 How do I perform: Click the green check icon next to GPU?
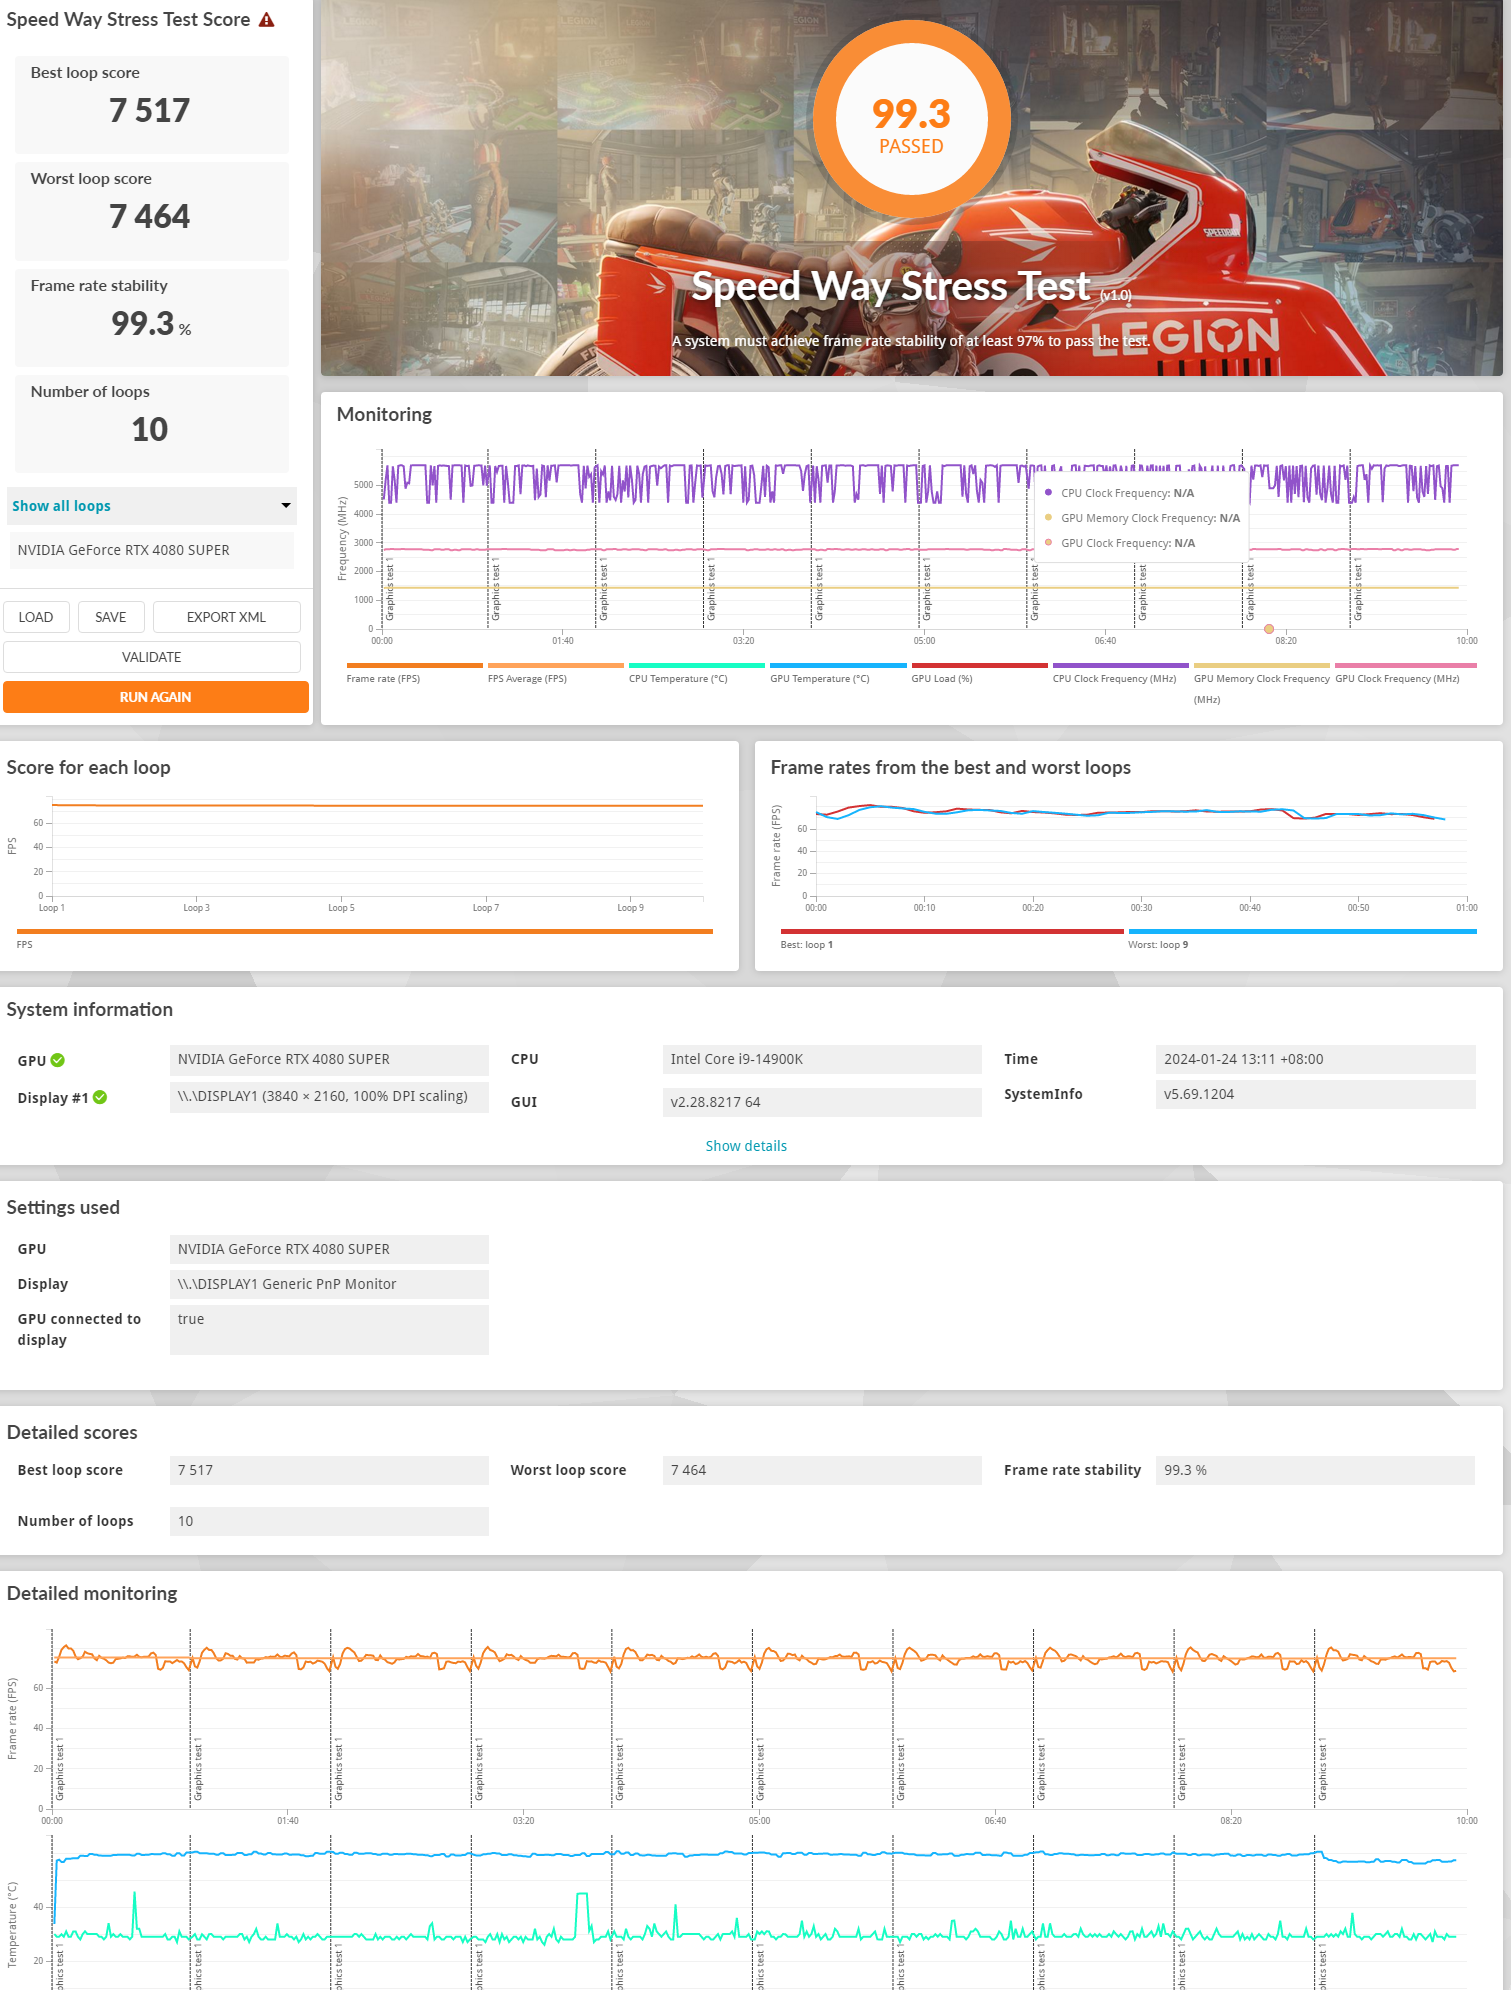pos(58,1060)
